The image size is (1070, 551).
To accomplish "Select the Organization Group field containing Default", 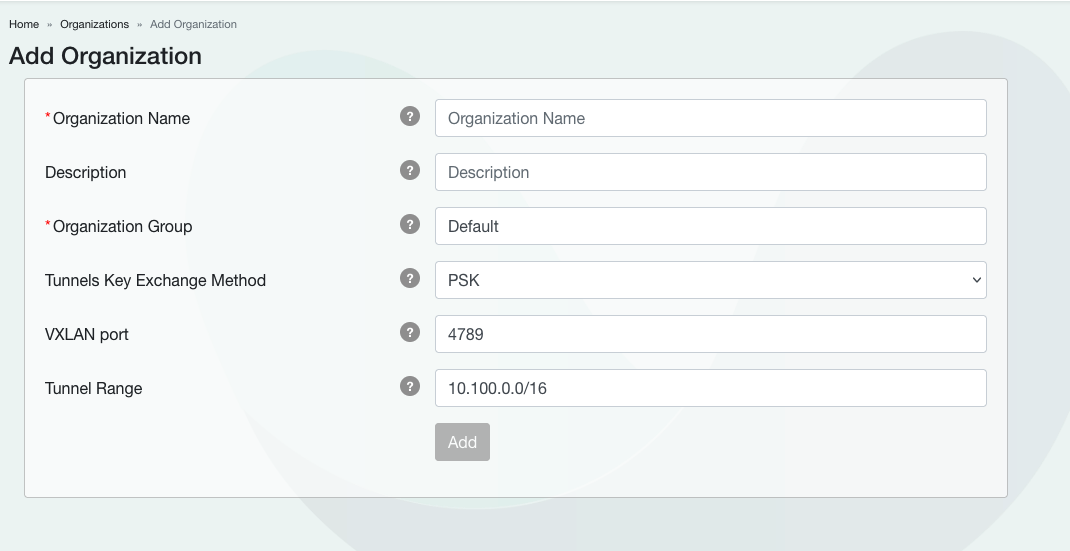I will [x=710, y=226].
